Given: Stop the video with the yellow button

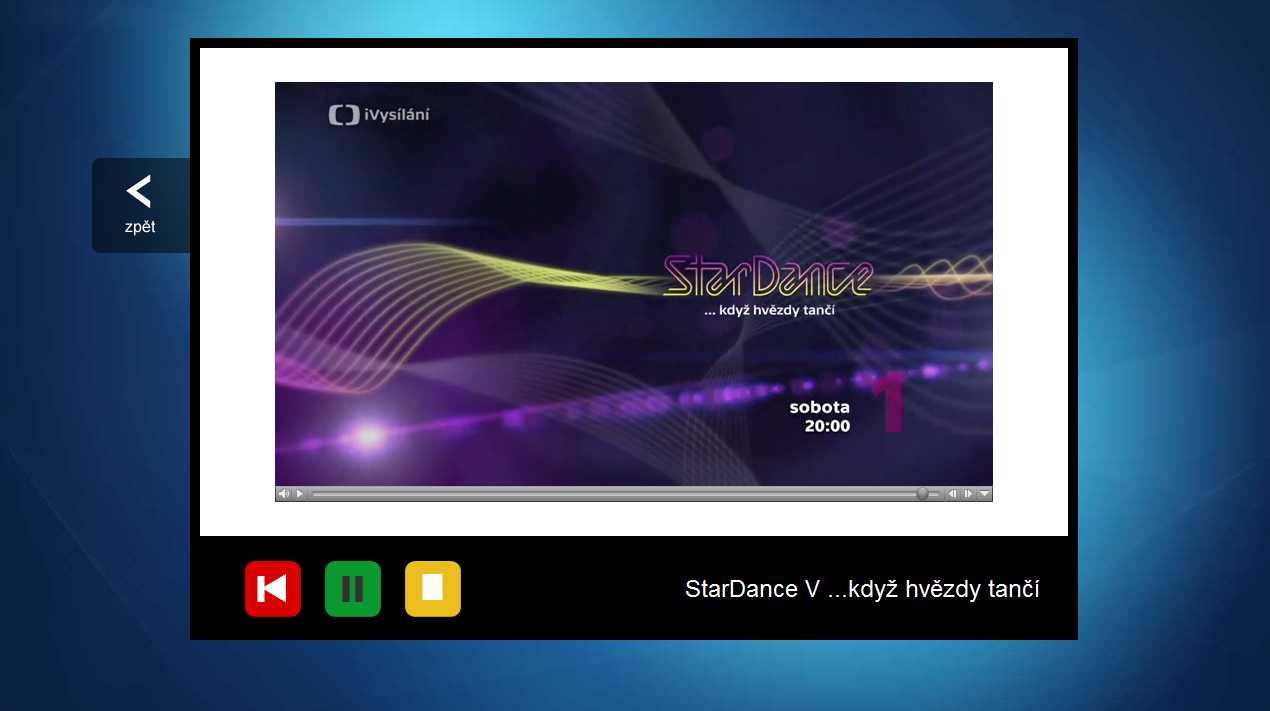Looking at the screenshot, I should tap(433, 589).
